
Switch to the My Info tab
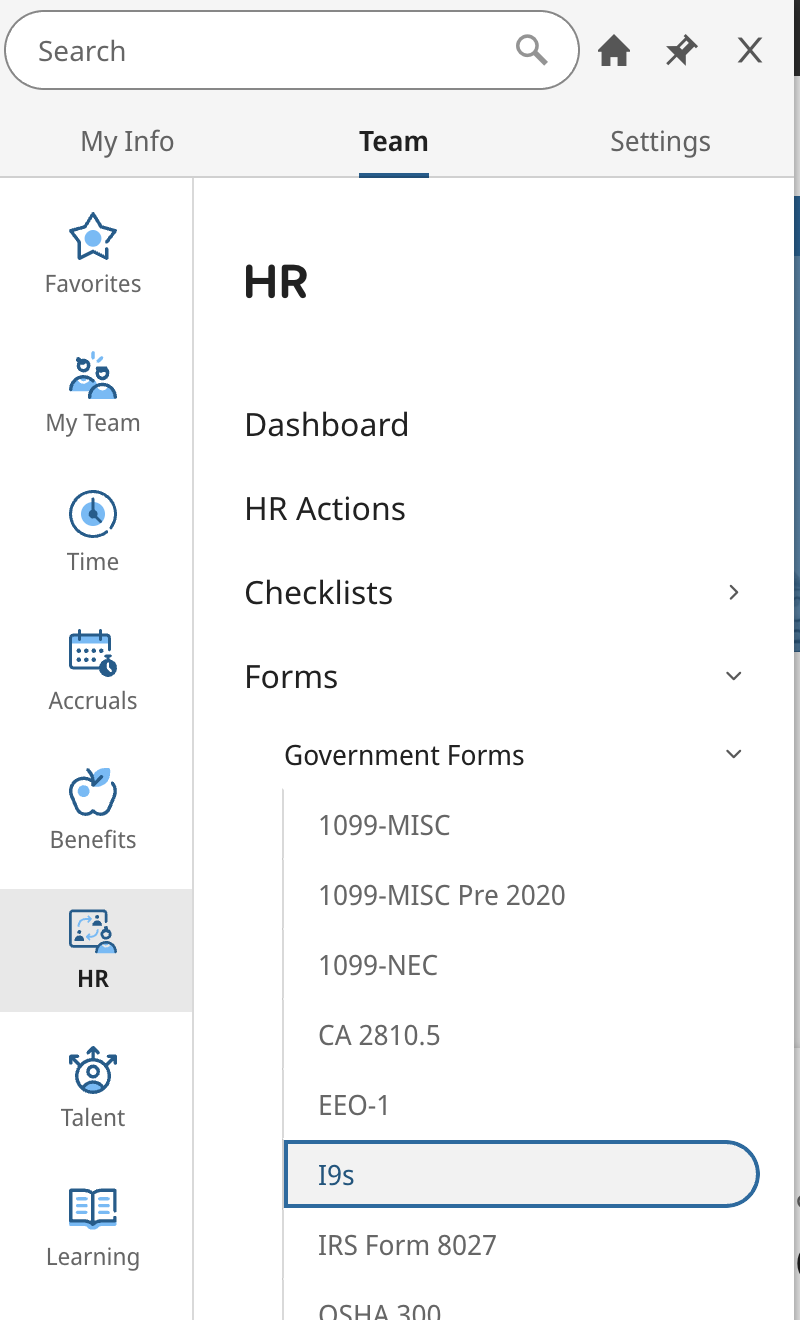[x=127, y=142]
